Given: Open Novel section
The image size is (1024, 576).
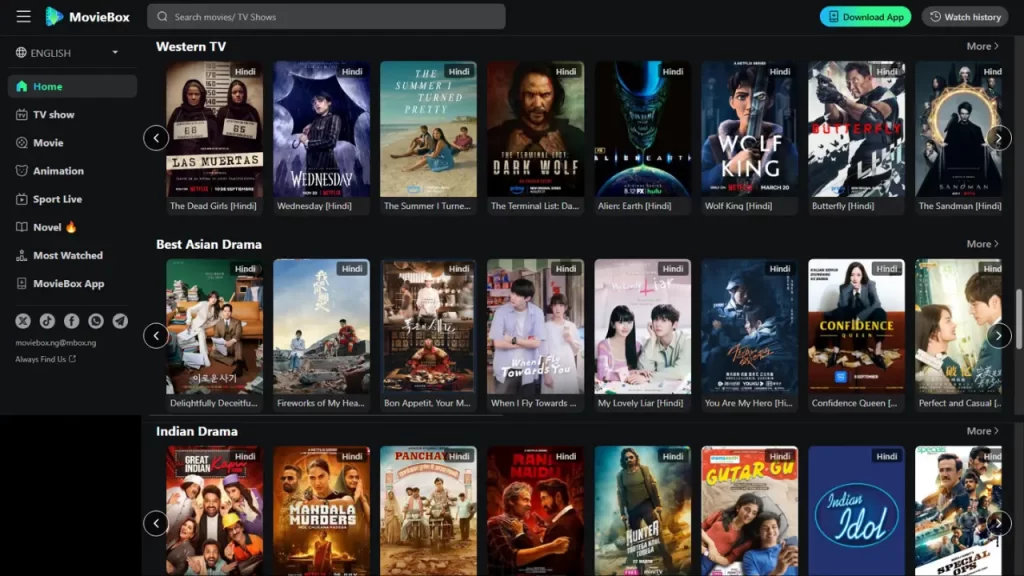Looking at the screenshot, I should [72, 227].
